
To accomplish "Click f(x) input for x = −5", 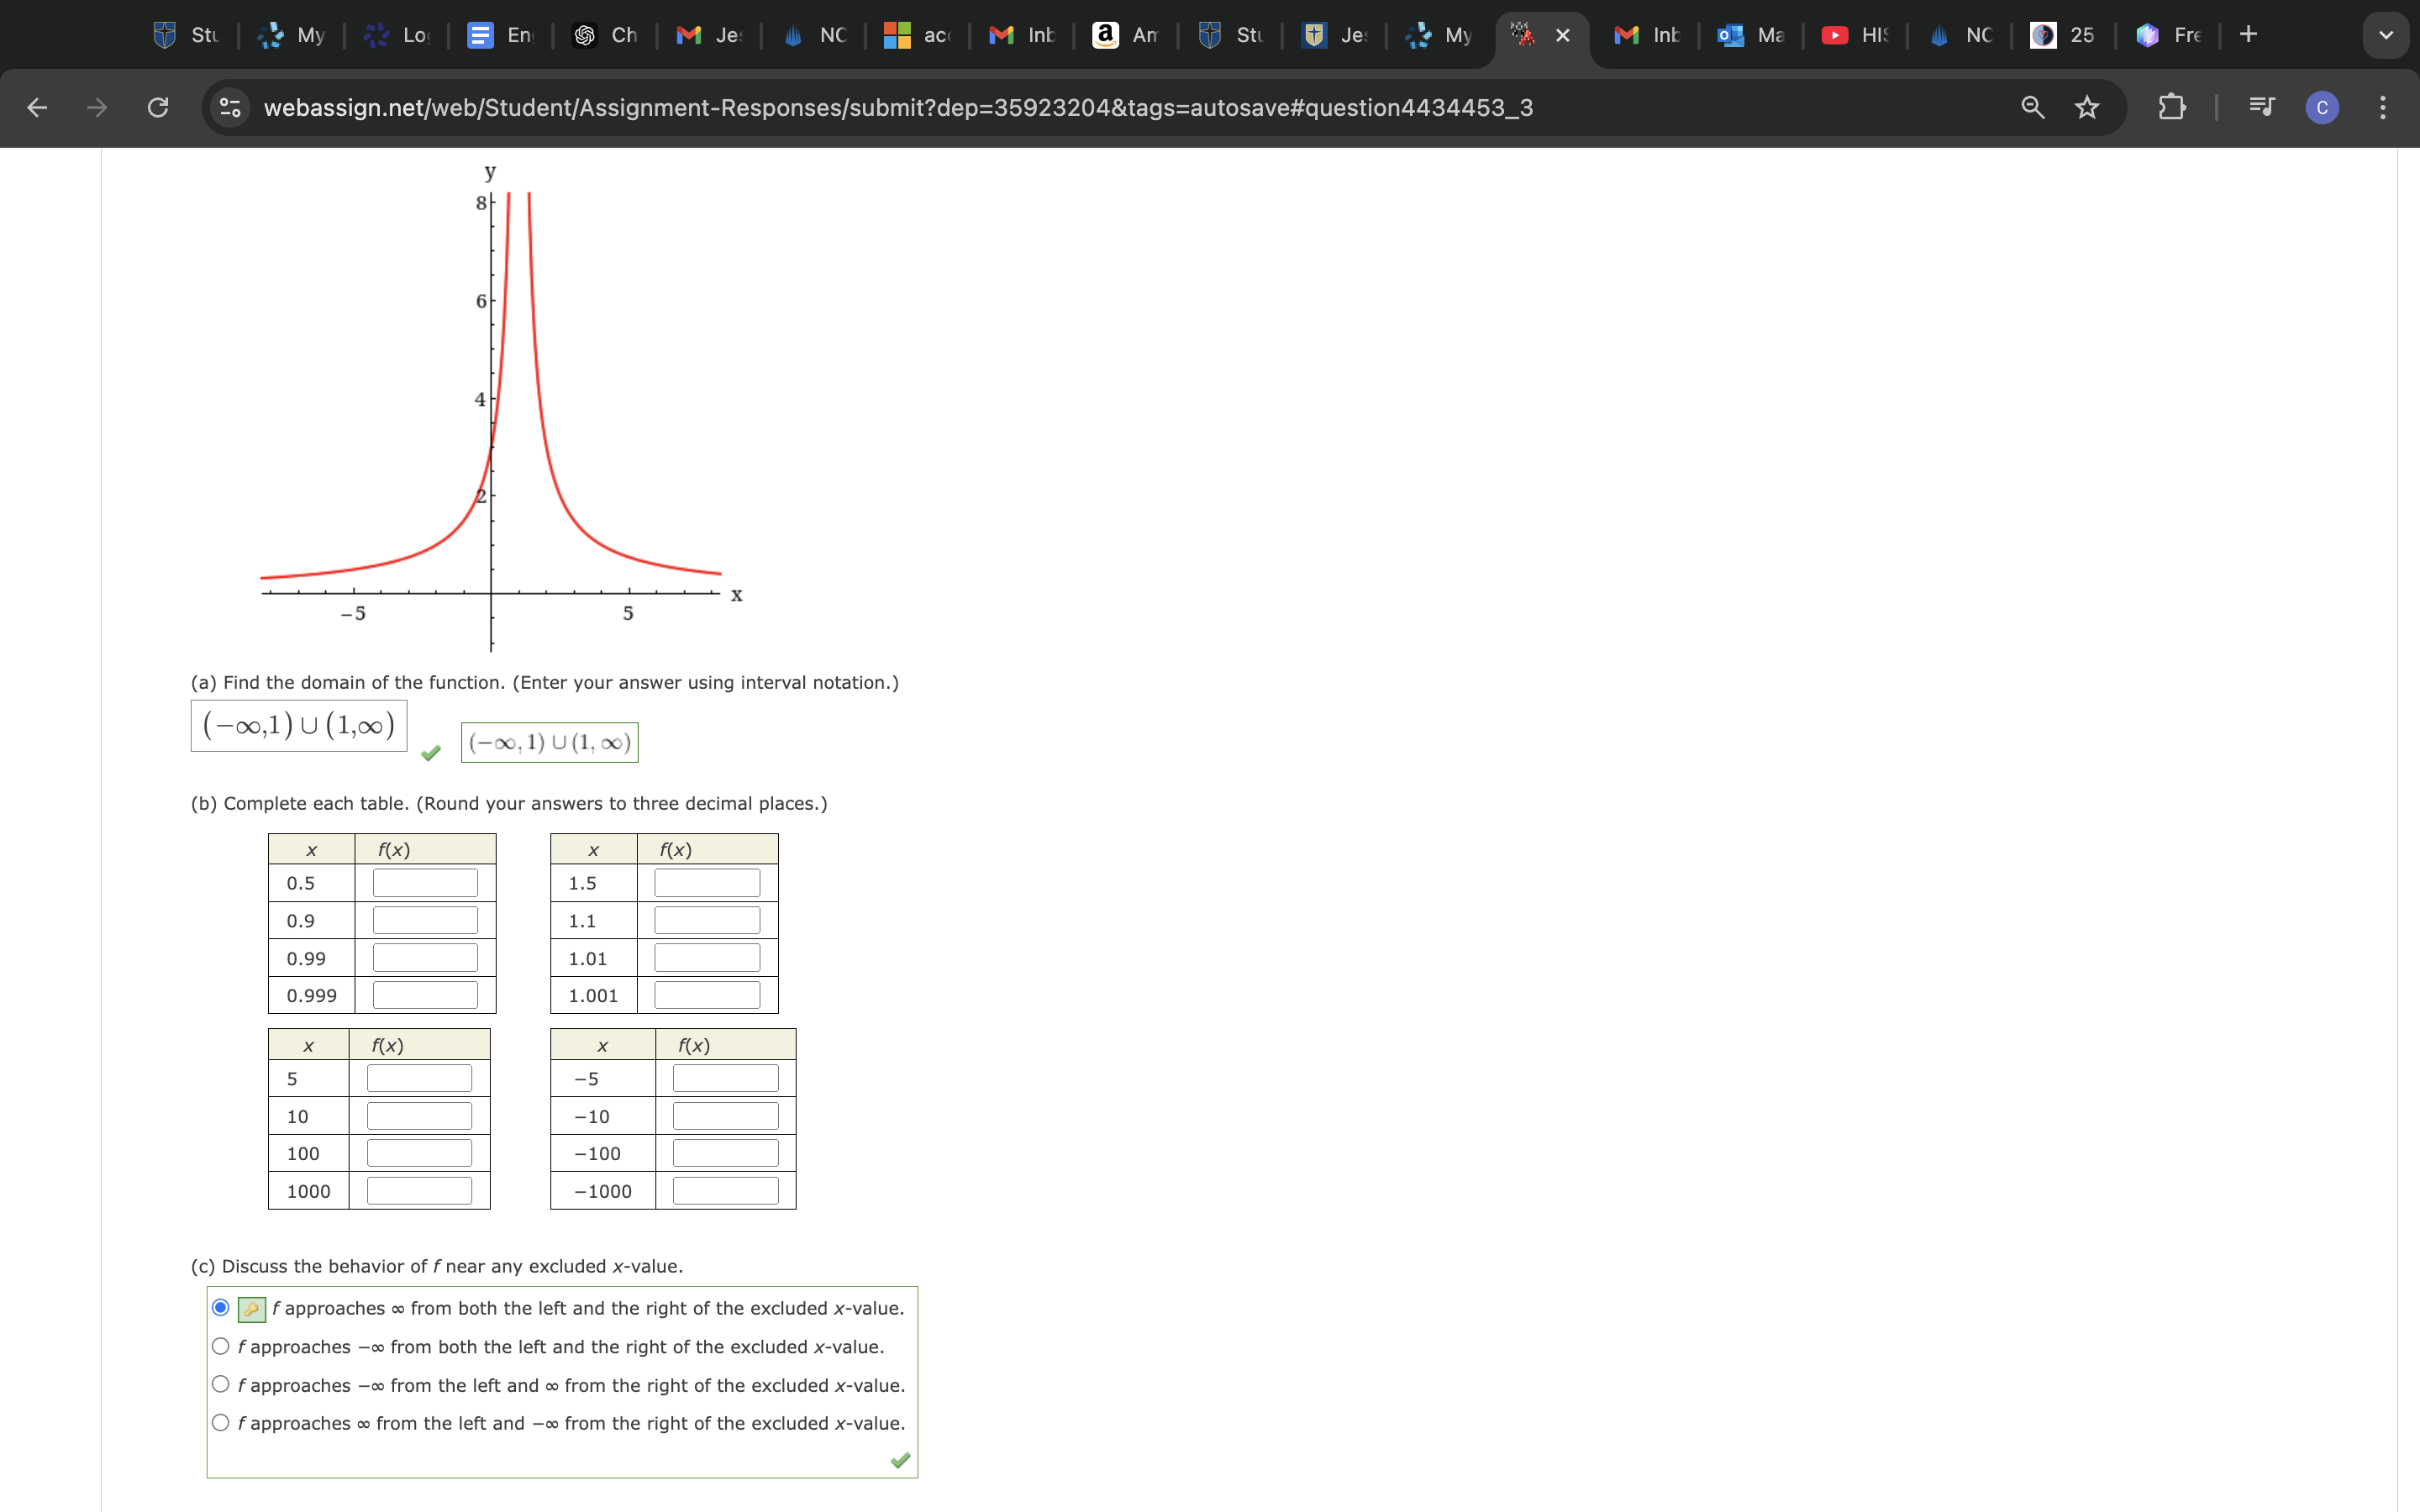I will tap(725, 1078).
